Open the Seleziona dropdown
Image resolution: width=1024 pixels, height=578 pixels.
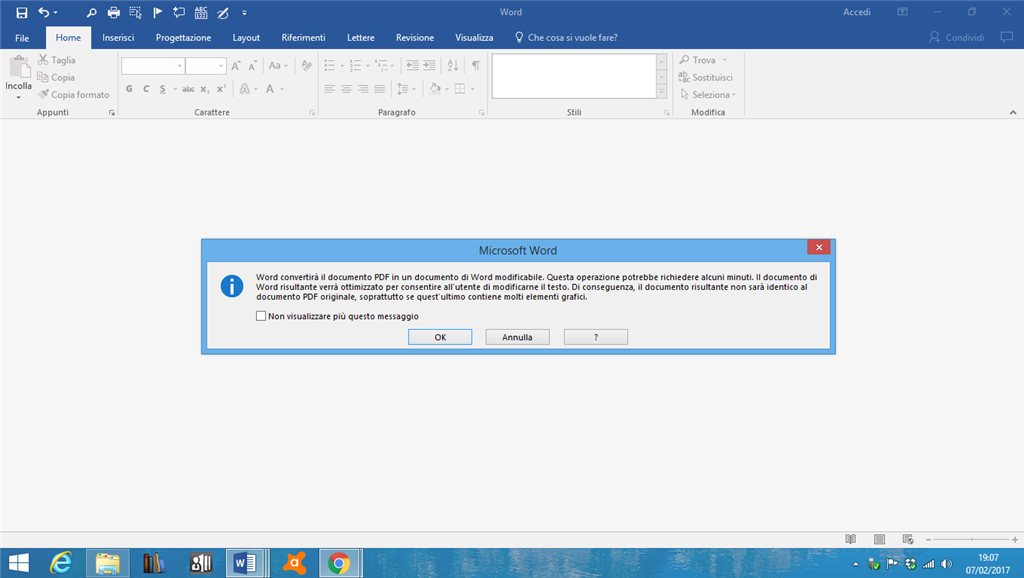(x=708, y=95)
